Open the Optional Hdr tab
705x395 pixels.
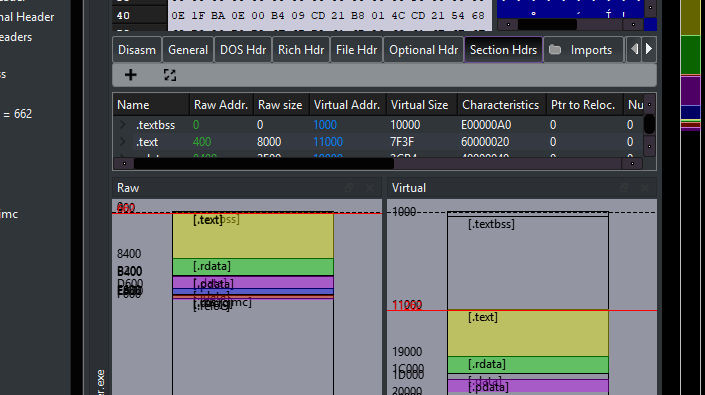point(424,50)
